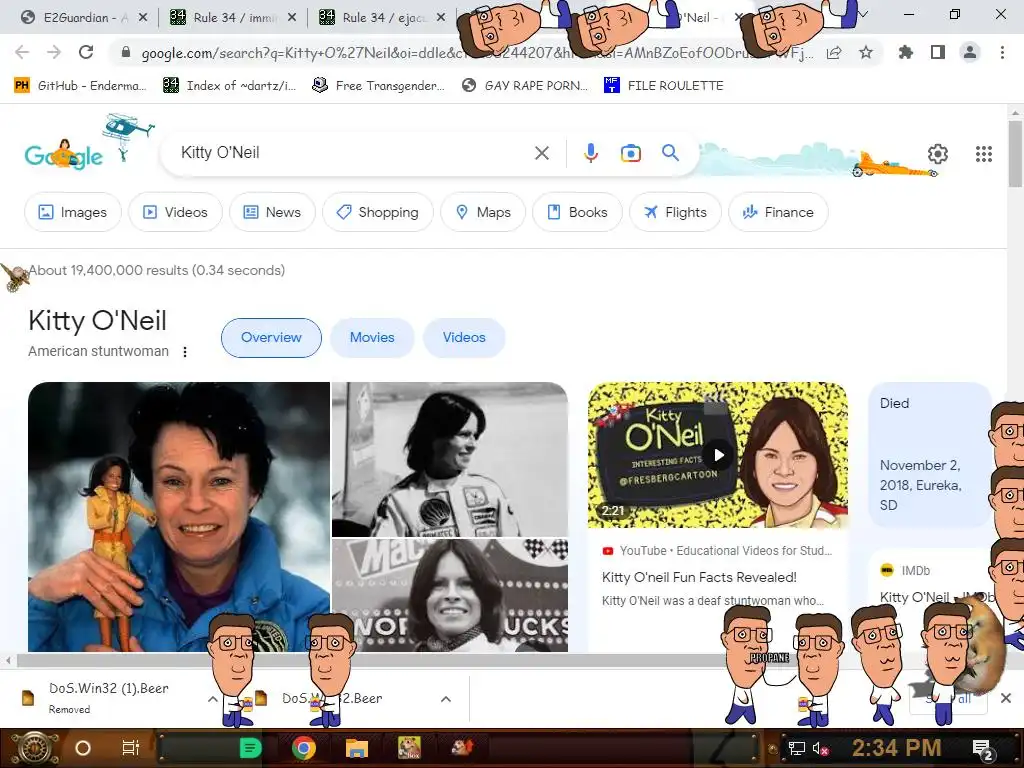Expand options for second DoS.Win32.Beer download
The image size is (1024, 768).
tap(445, 699)
